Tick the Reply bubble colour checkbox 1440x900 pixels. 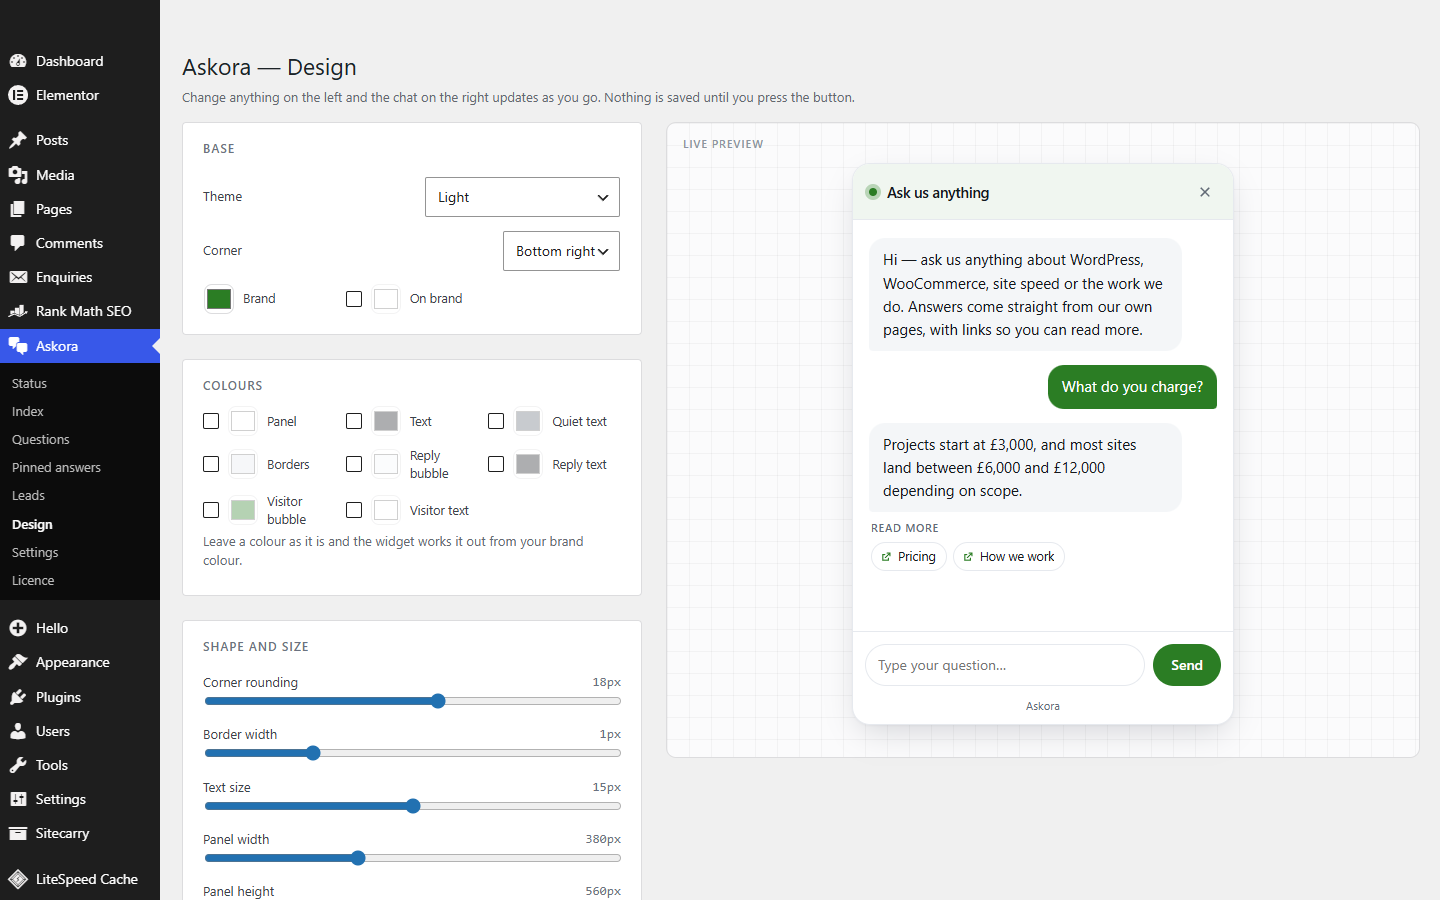coord(354,464)
